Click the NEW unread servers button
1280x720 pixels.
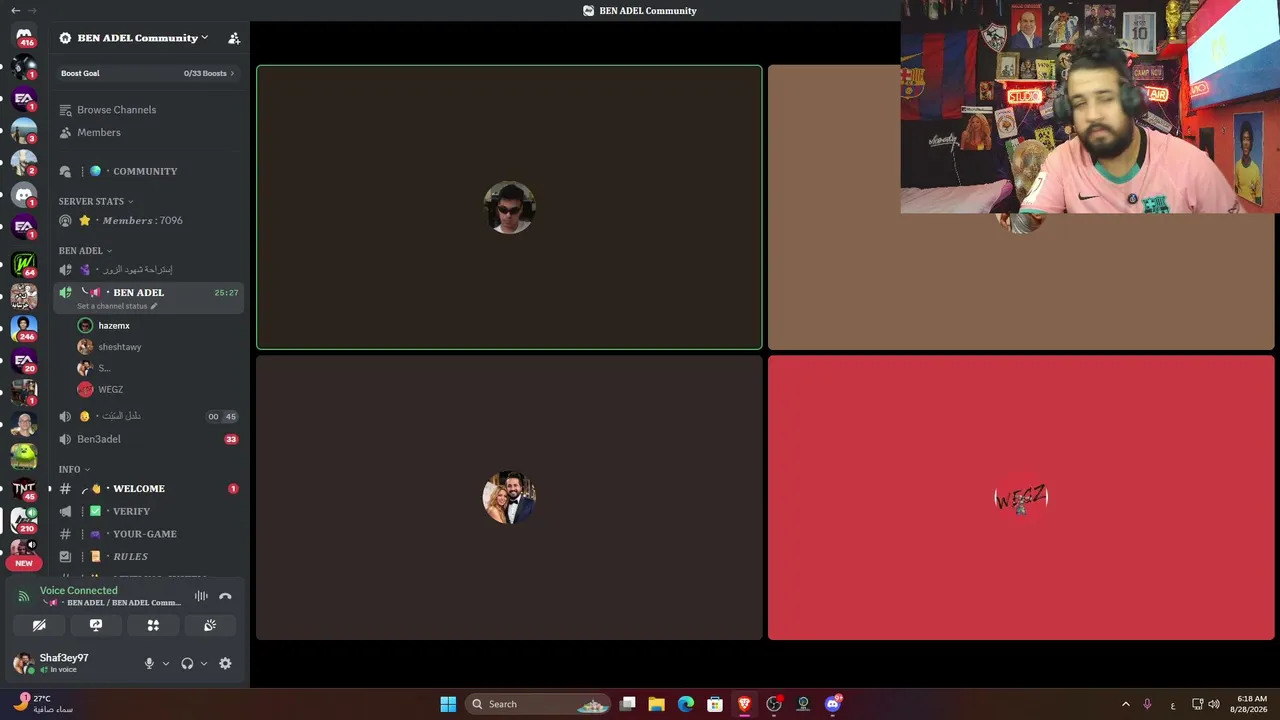pyautogui.click(x=24, y=563)
